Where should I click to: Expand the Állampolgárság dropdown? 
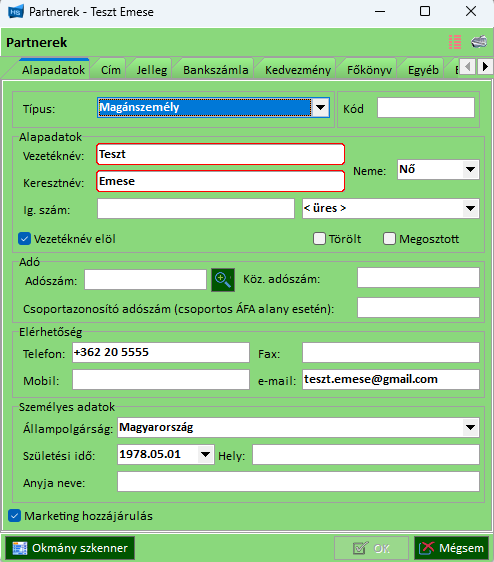click(470, 427)
